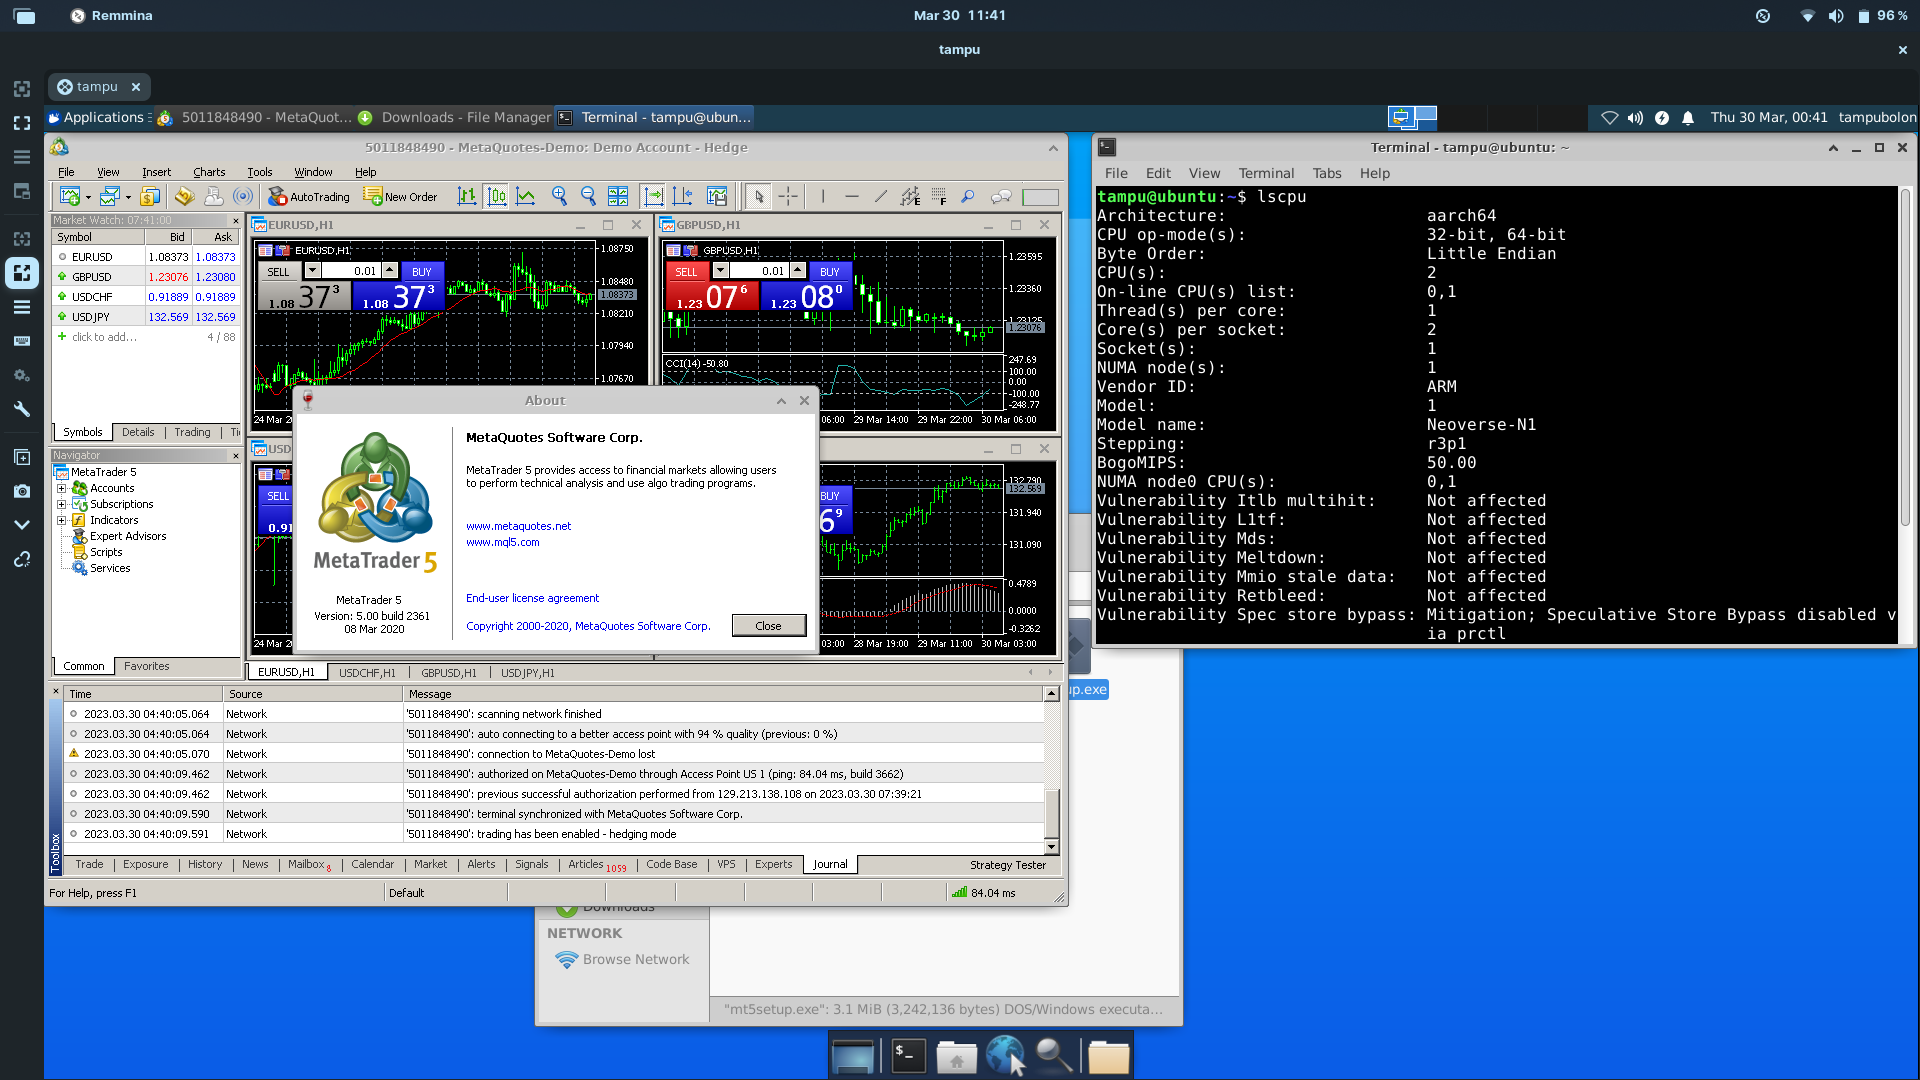Open the USDCHF,H1 chart tab
The height and width of the screenshot is (1080, 1920).
[x=367, y=673]
